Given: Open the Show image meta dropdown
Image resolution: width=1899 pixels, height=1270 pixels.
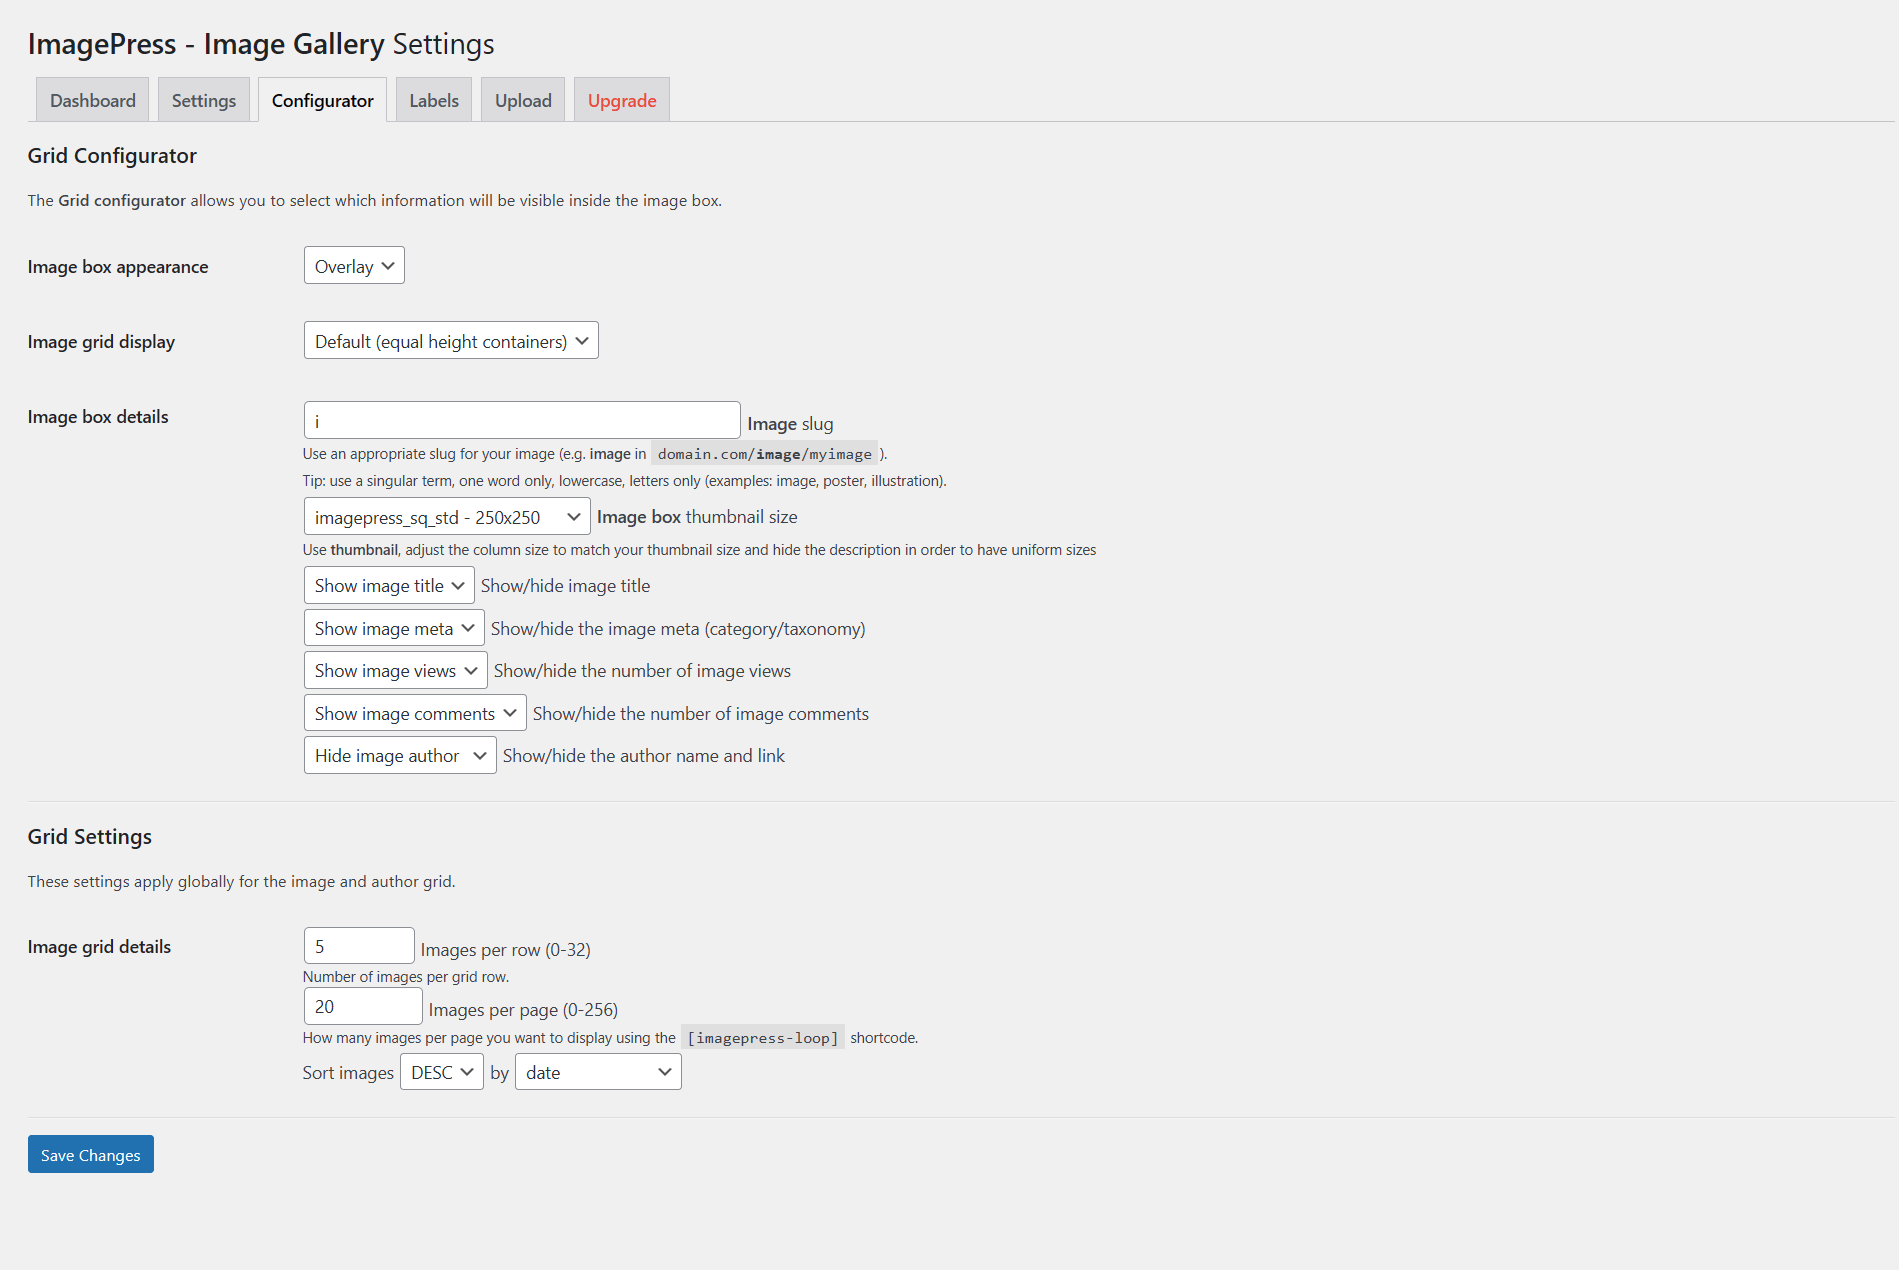Looking at the screenshot, I should click(394, 628).
